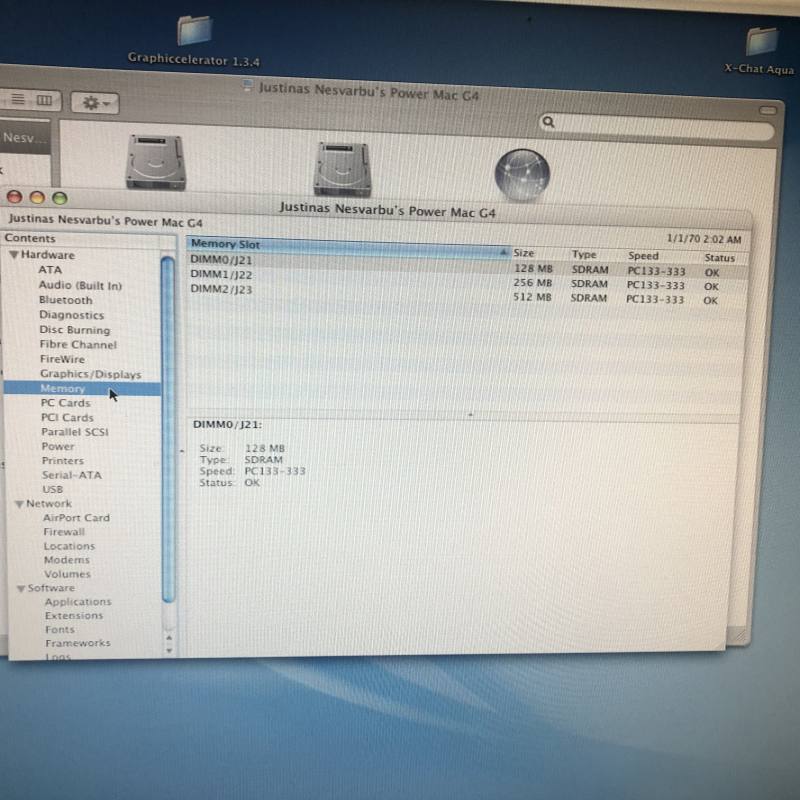Select Locations under Network
Viewport: 800px width, 800px height.
coord(69,546)
